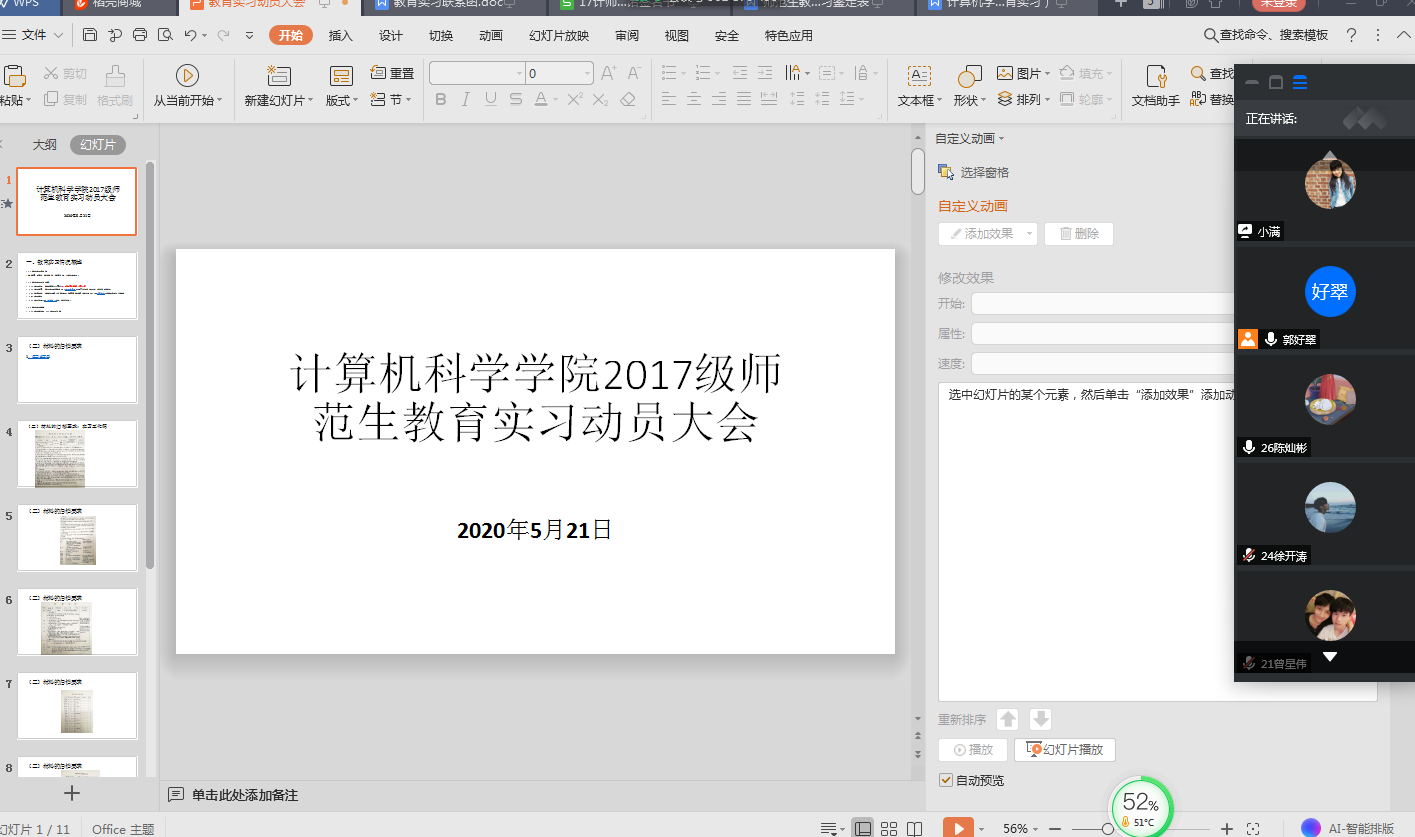Image resolution: width=1415 pixels, height=837 pixels.
Task: Switch to slide sorter grid view
Action: click(888, 828)
